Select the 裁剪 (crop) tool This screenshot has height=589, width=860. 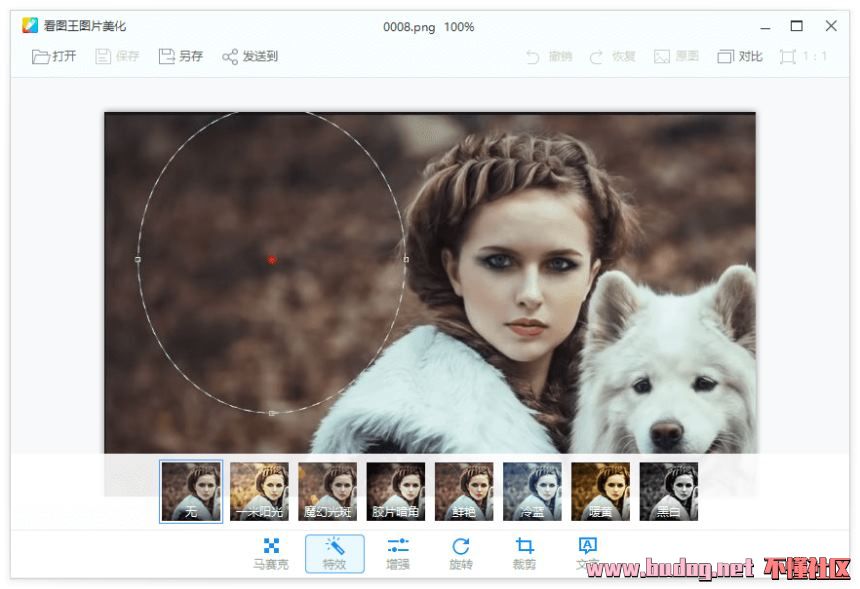(524, 553)
